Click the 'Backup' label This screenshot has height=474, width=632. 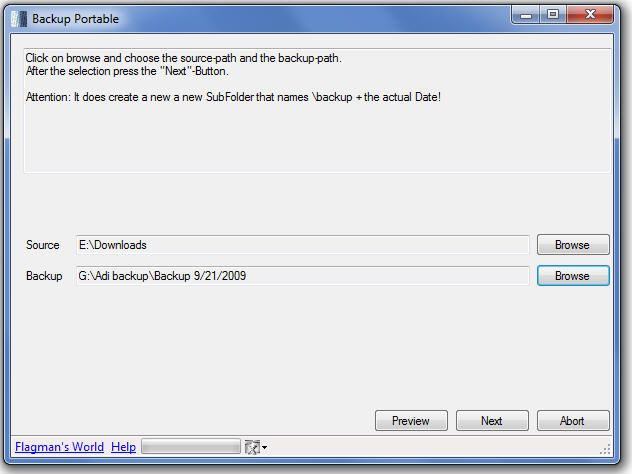pyautogui.click(x=44, y=276)
